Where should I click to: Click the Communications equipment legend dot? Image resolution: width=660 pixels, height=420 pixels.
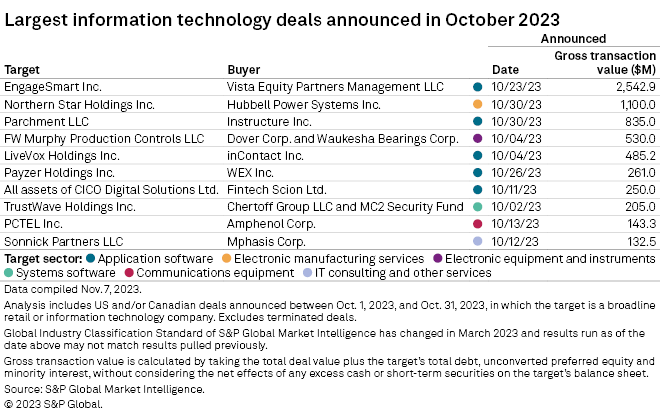129,272
